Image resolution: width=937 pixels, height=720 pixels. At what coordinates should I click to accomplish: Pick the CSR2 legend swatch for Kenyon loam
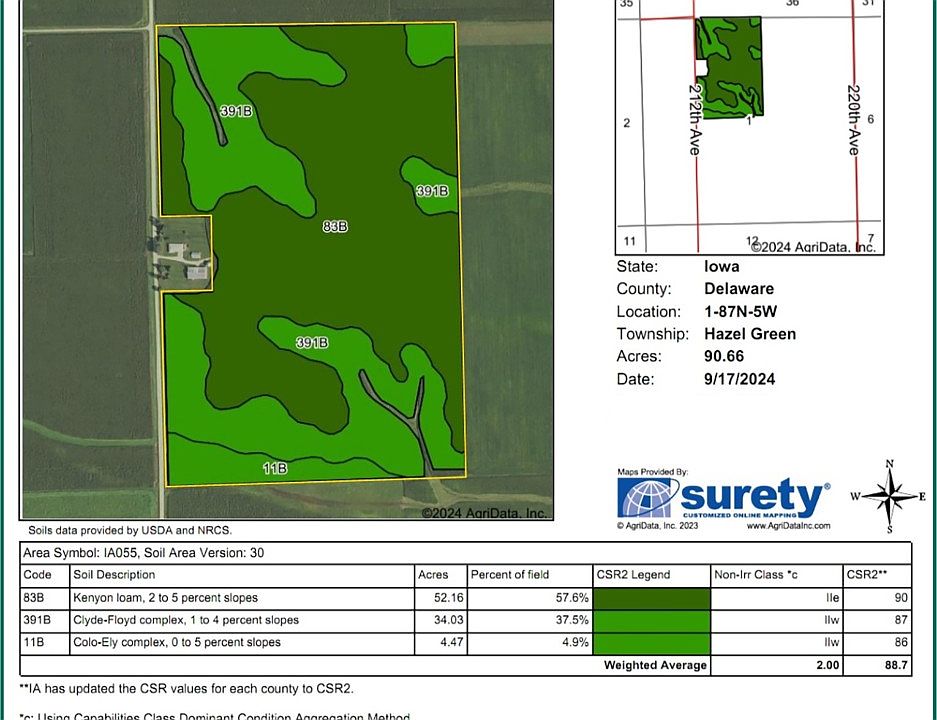pyautogui.click(x=657, y=598)
